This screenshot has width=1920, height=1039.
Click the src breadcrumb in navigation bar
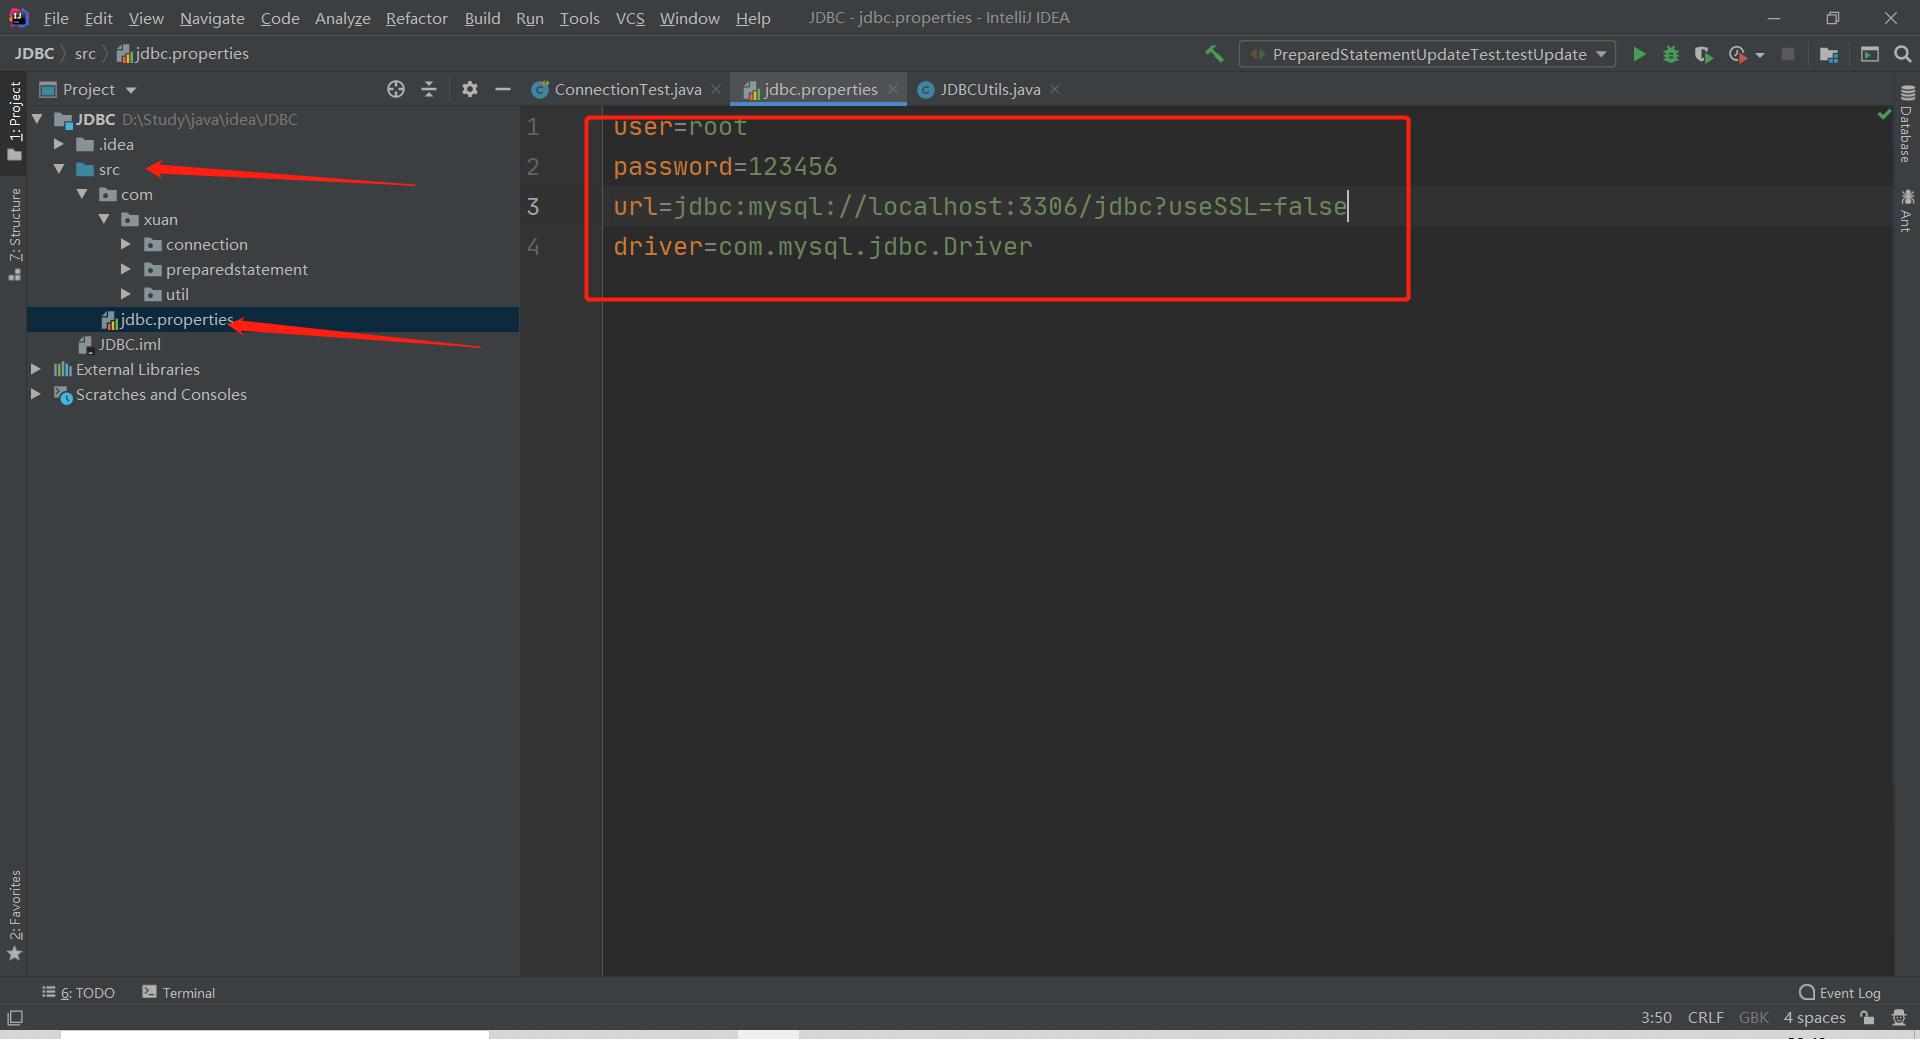pyautogui.click(x=85, y=54)
